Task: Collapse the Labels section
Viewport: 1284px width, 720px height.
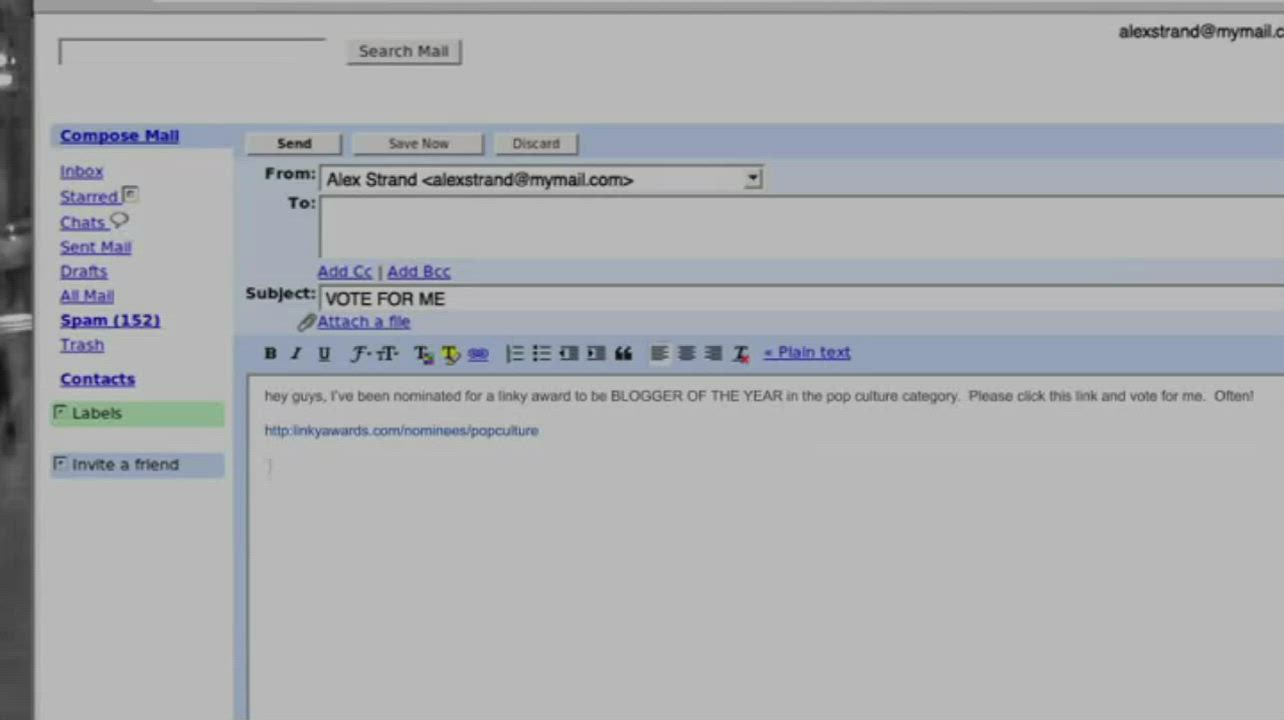Action: click(x=61, y=412)
